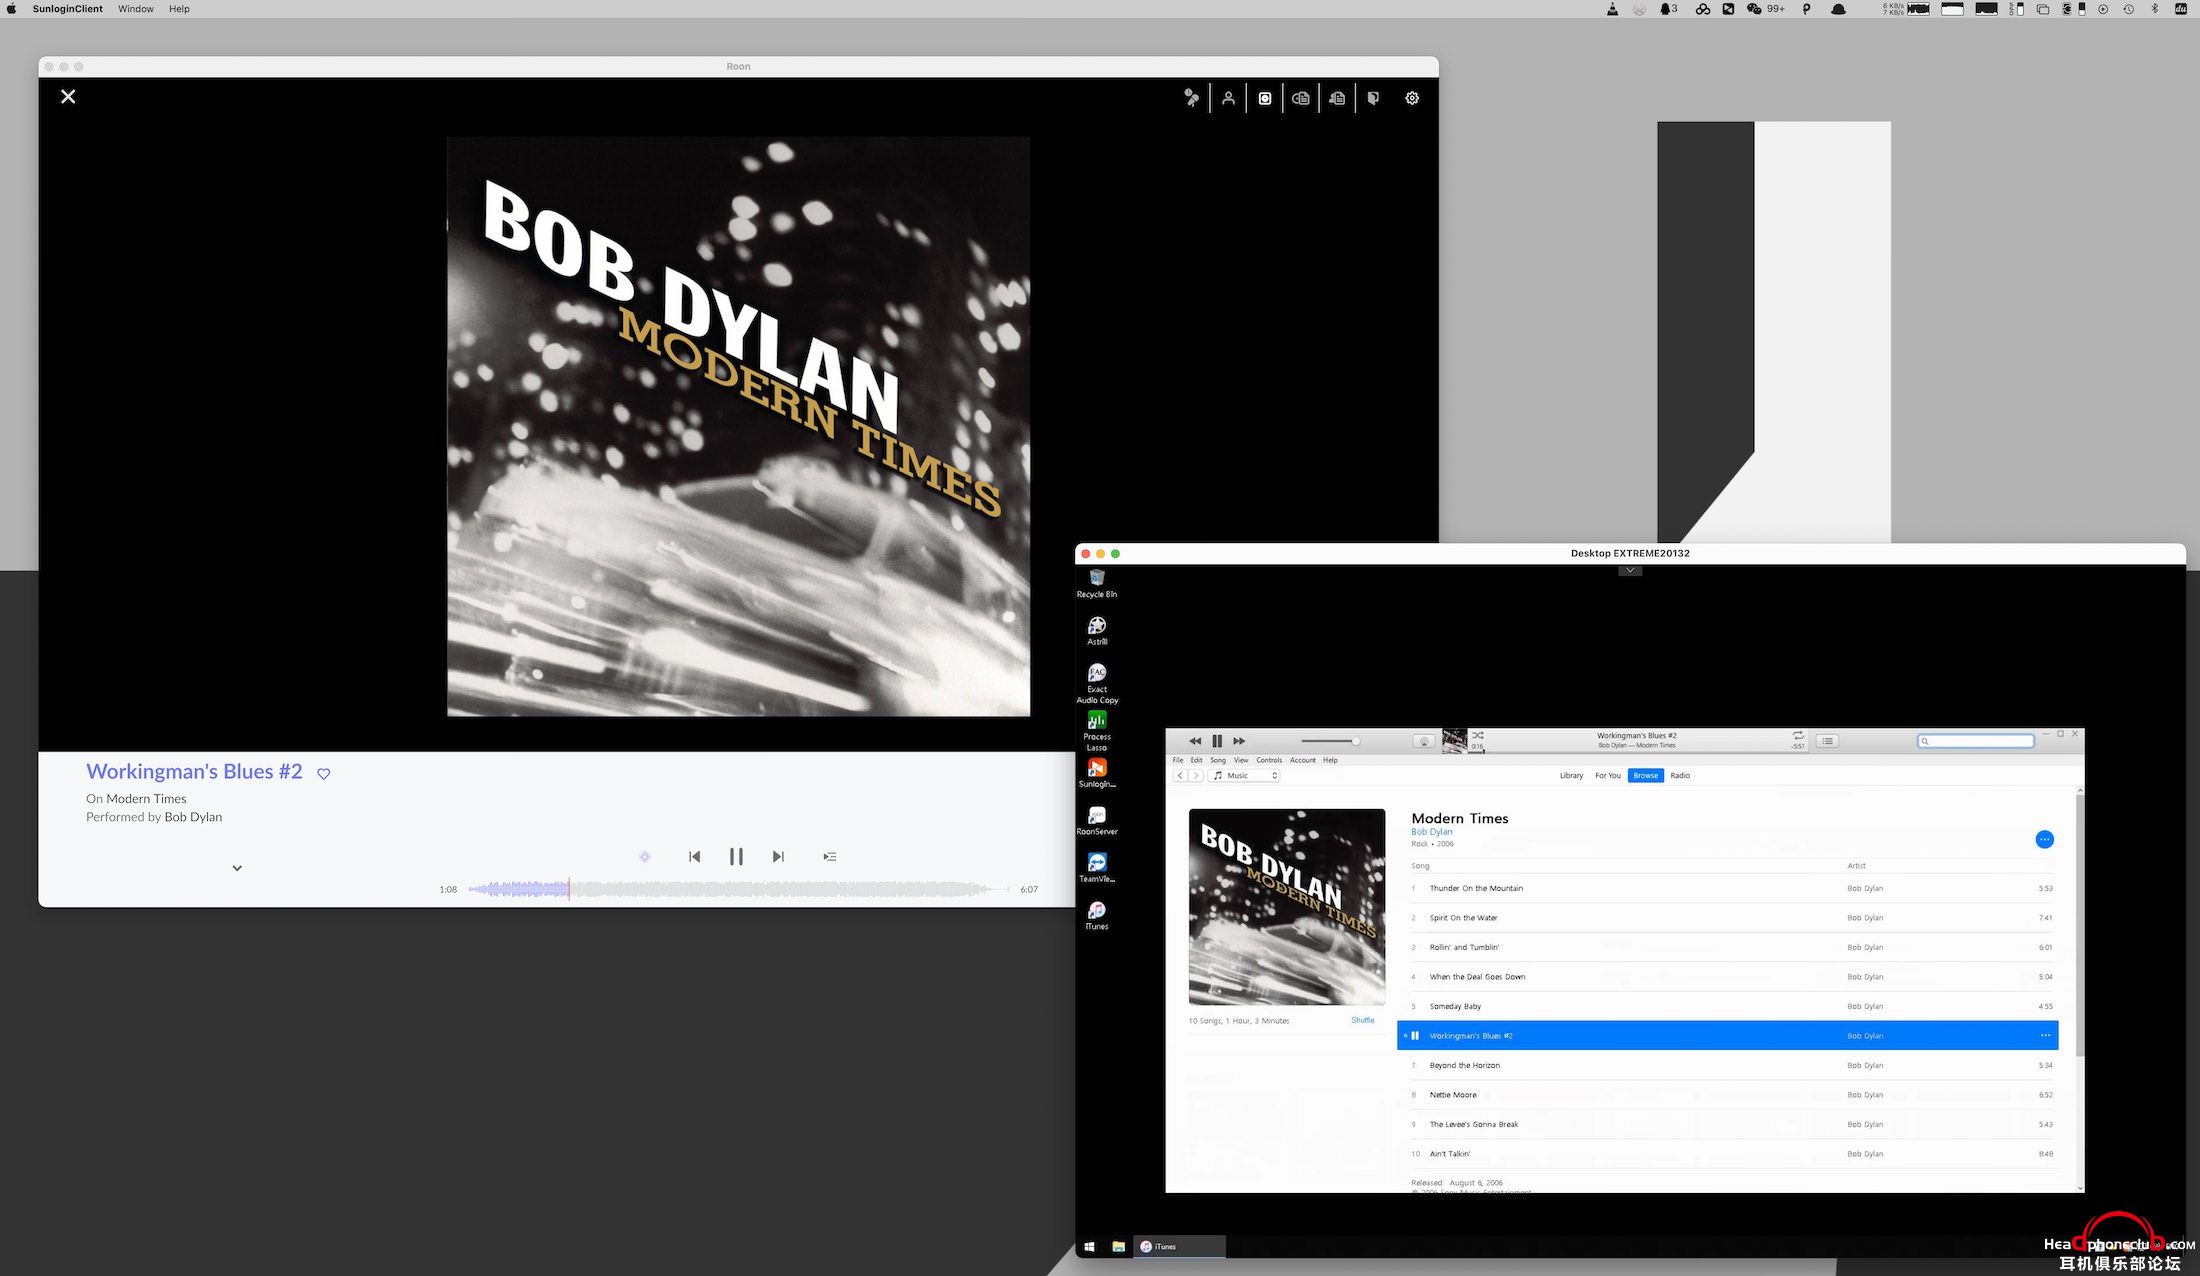
Task: Switch to For You tab in iTunes
Action: click(1608, 776)
